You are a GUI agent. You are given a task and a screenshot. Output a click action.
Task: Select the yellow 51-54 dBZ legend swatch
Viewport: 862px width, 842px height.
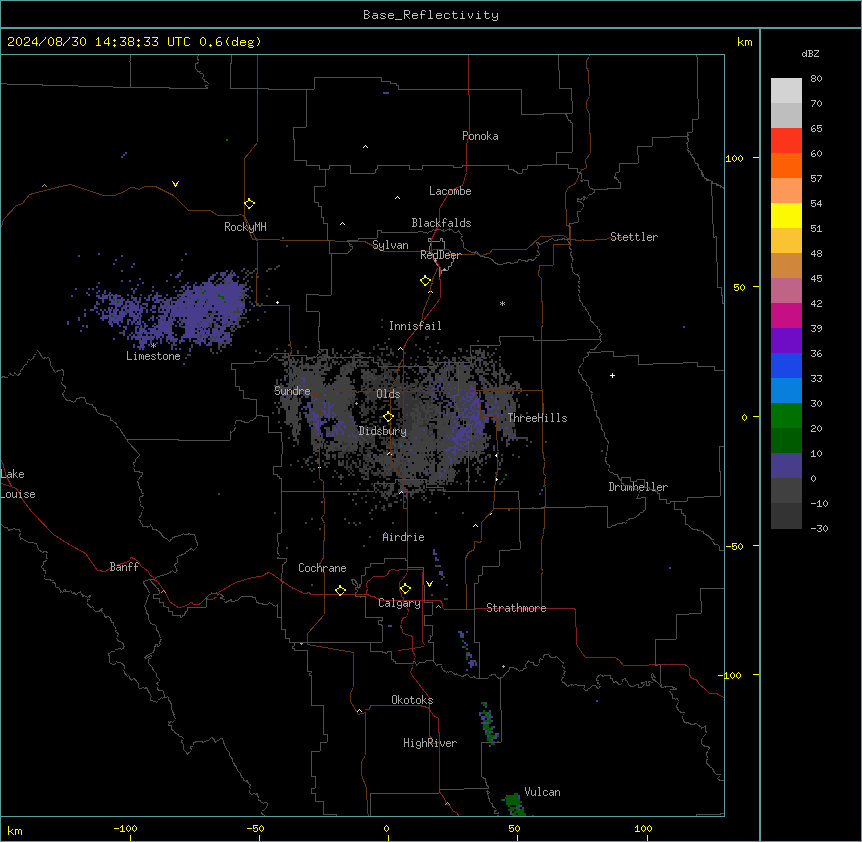pos(786,215)
